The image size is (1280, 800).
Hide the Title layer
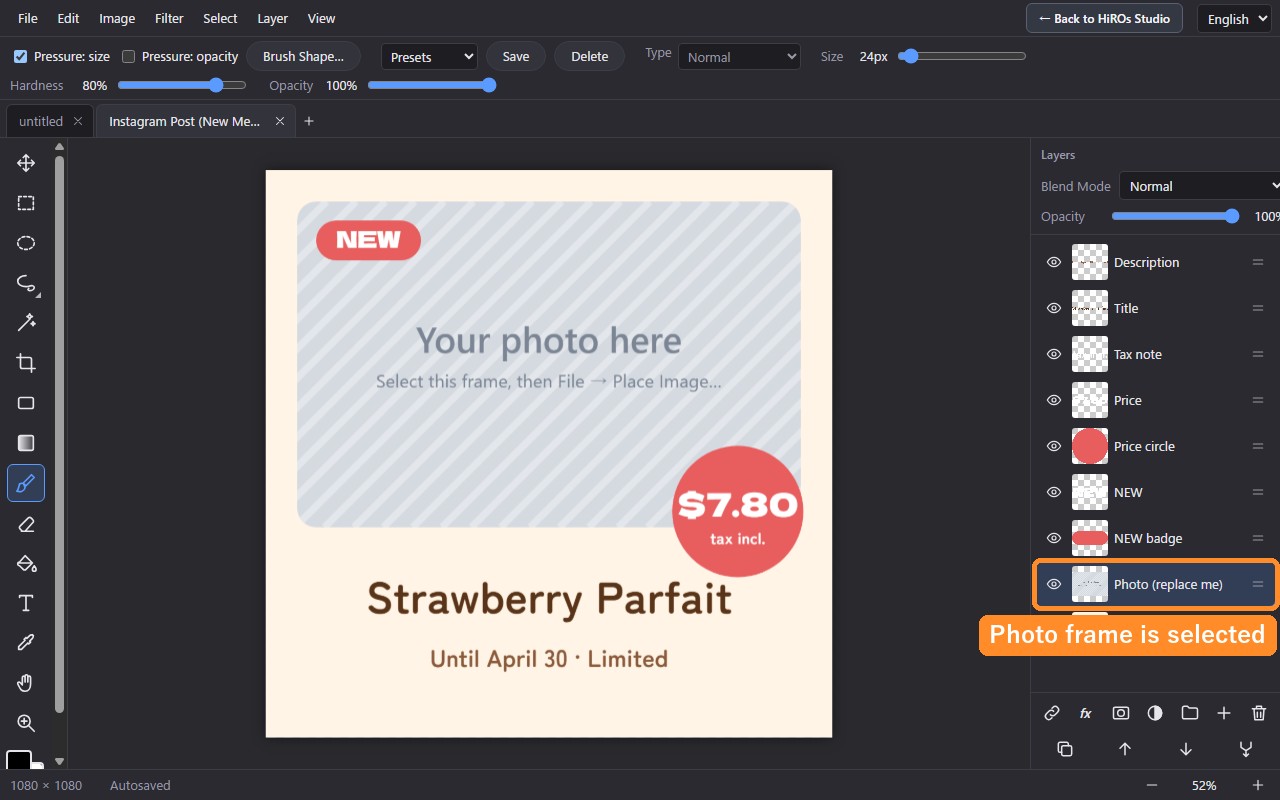point(1053,308)
